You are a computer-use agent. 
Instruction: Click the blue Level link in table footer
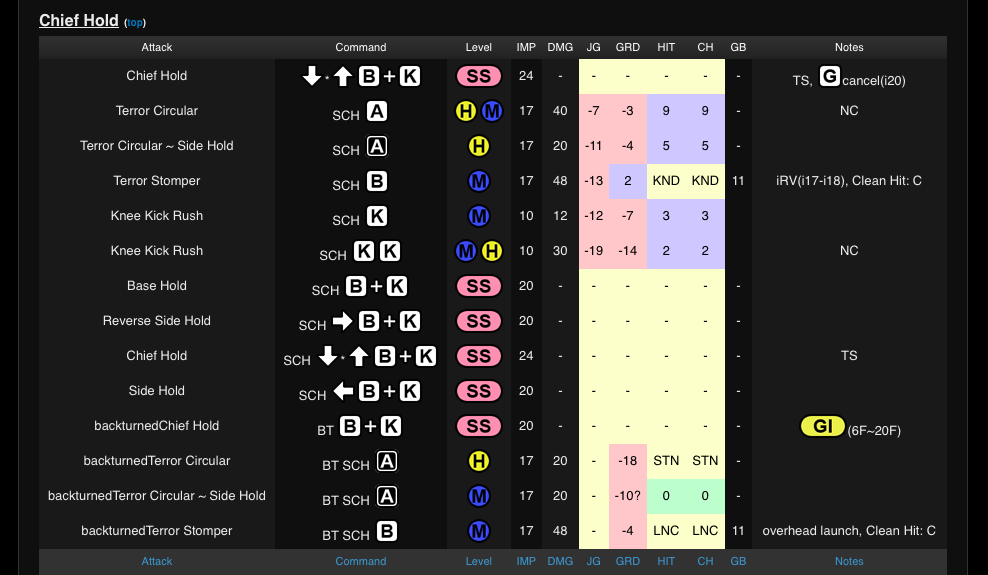pos(479,561)
